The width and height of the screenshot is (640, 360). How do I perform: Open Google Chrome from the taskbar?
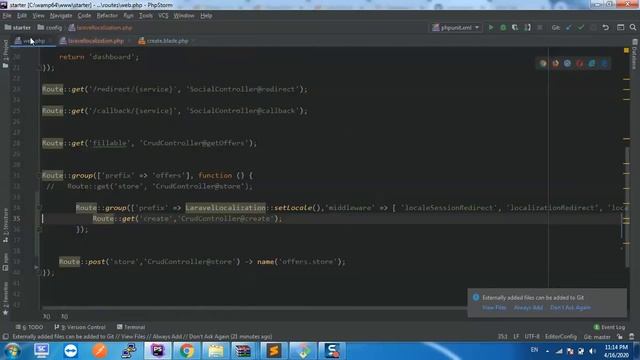pyautogui.click(x=187, y=351)
